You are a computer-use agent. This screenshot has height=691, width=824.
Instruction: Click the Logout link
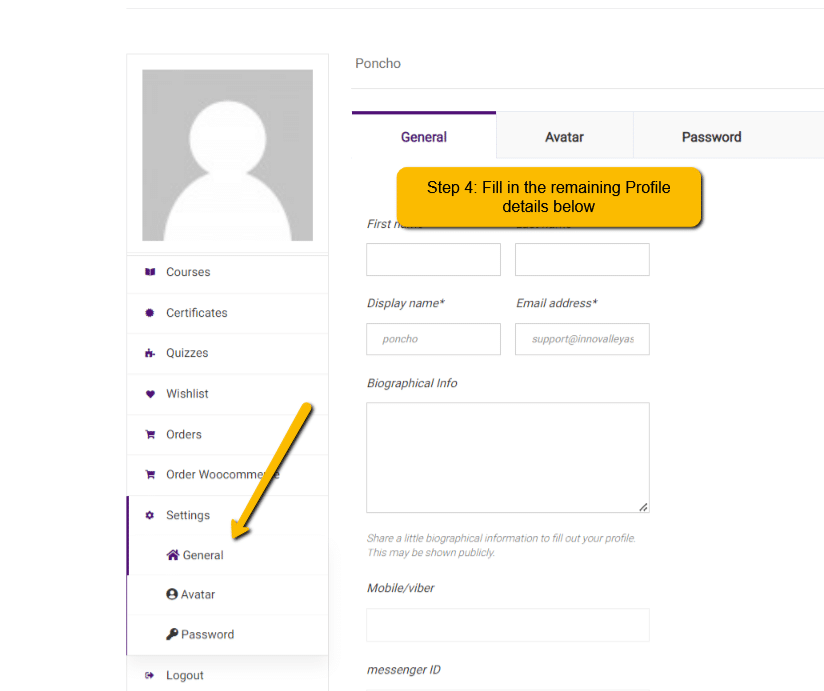pyautogui.click(x=185, y=675)
